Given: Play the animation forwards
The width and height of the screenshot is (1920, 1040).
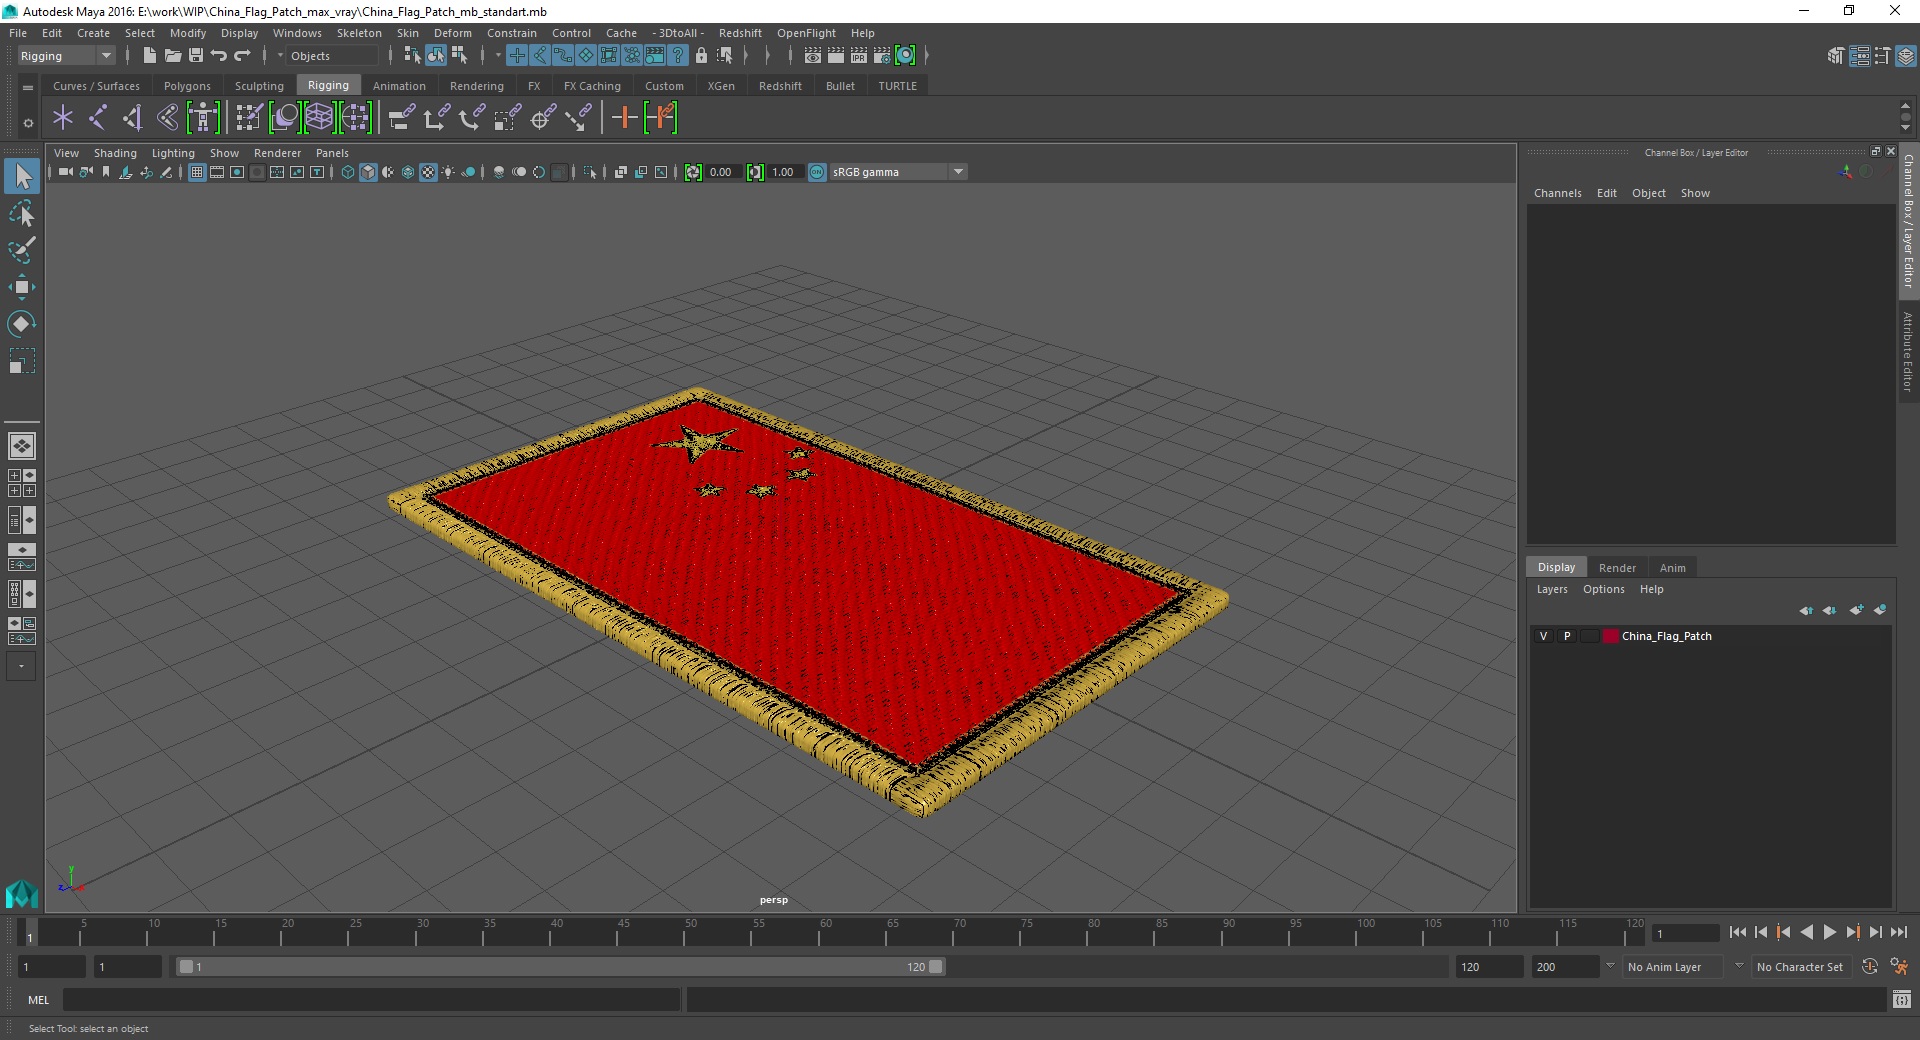Looking at the screenshot, I should (x=1829, y=932).
